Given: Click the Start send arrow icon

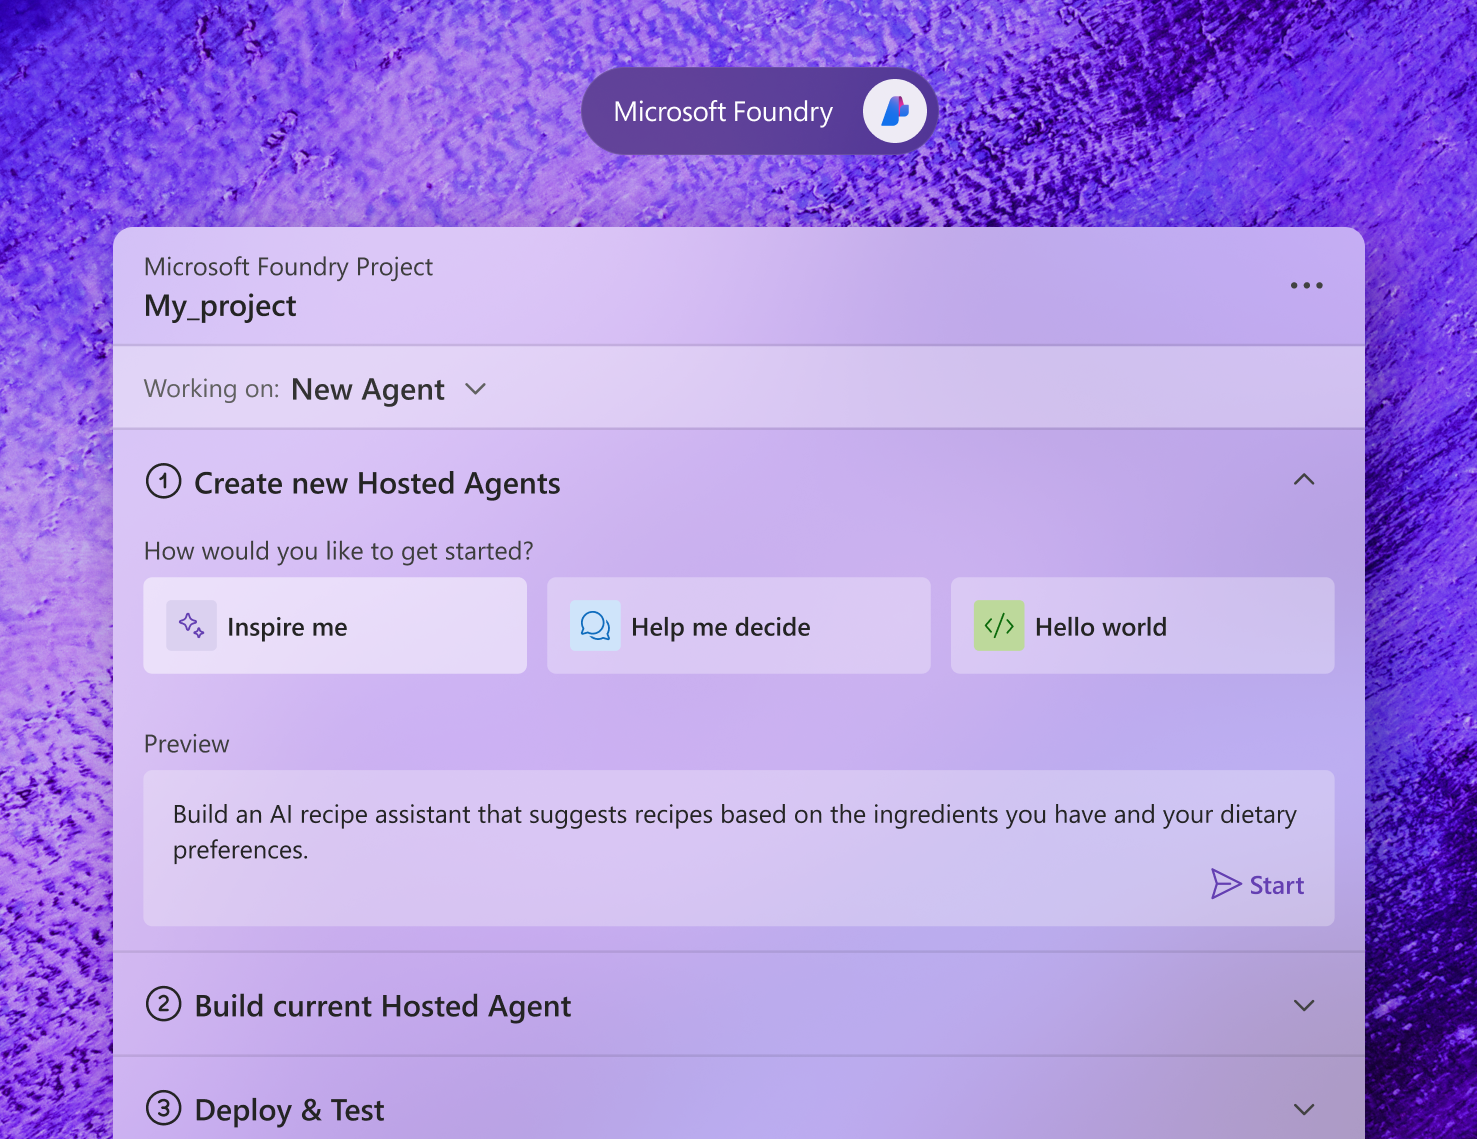Looking at the screenshot, I should click(1225, 884).
